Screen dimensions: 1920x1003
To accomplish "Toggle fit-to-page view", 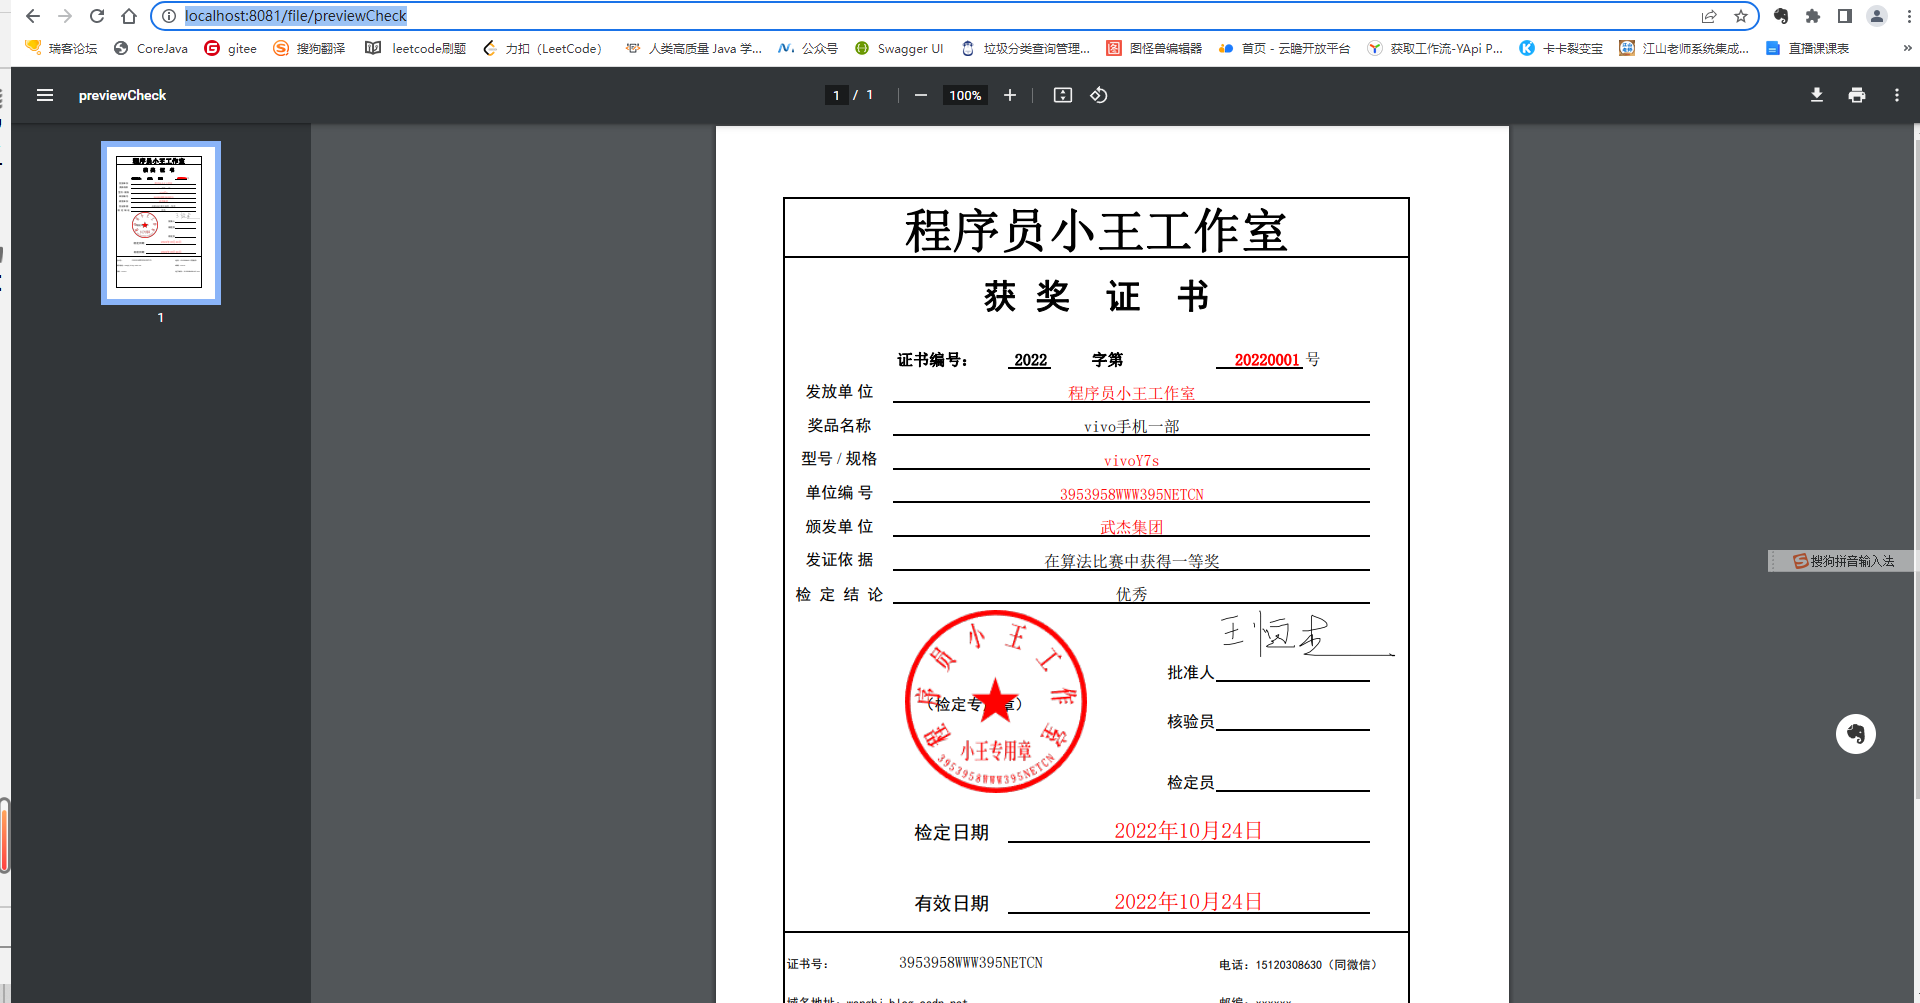I will point(1062,95).
